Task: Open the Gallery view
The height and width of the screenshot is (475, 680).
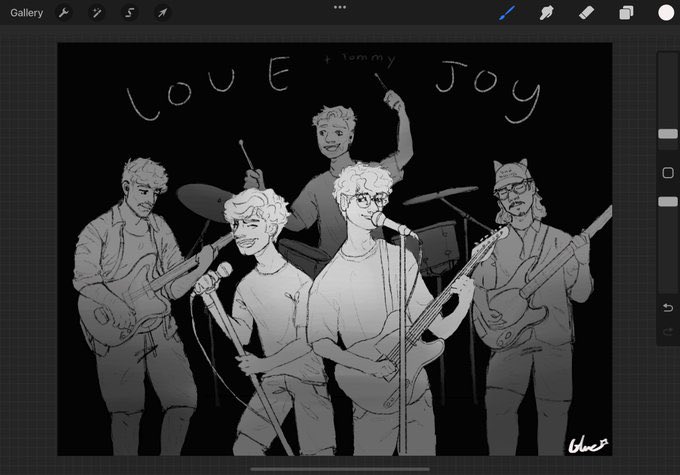Action: click(26, 13)
